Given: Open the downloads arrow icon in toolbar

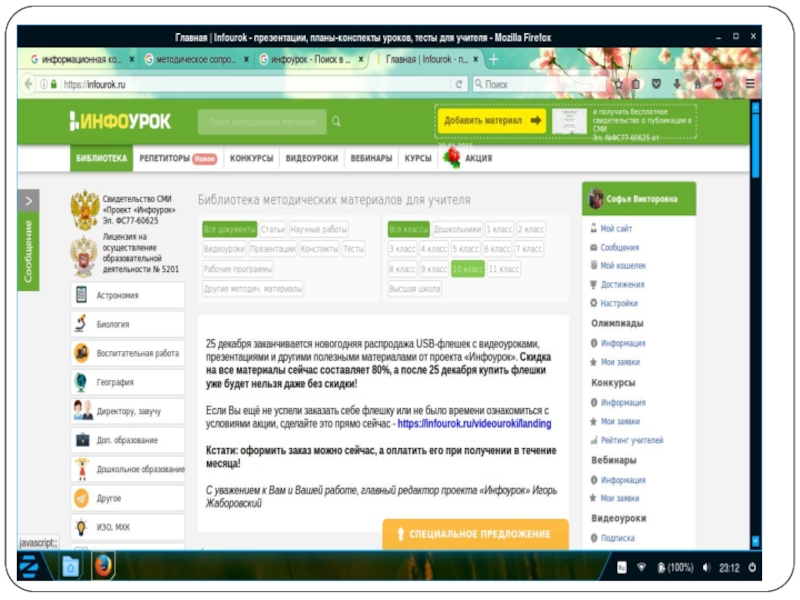Looking at the screenshot, I should pyautogui.click(x=677, y=84).
